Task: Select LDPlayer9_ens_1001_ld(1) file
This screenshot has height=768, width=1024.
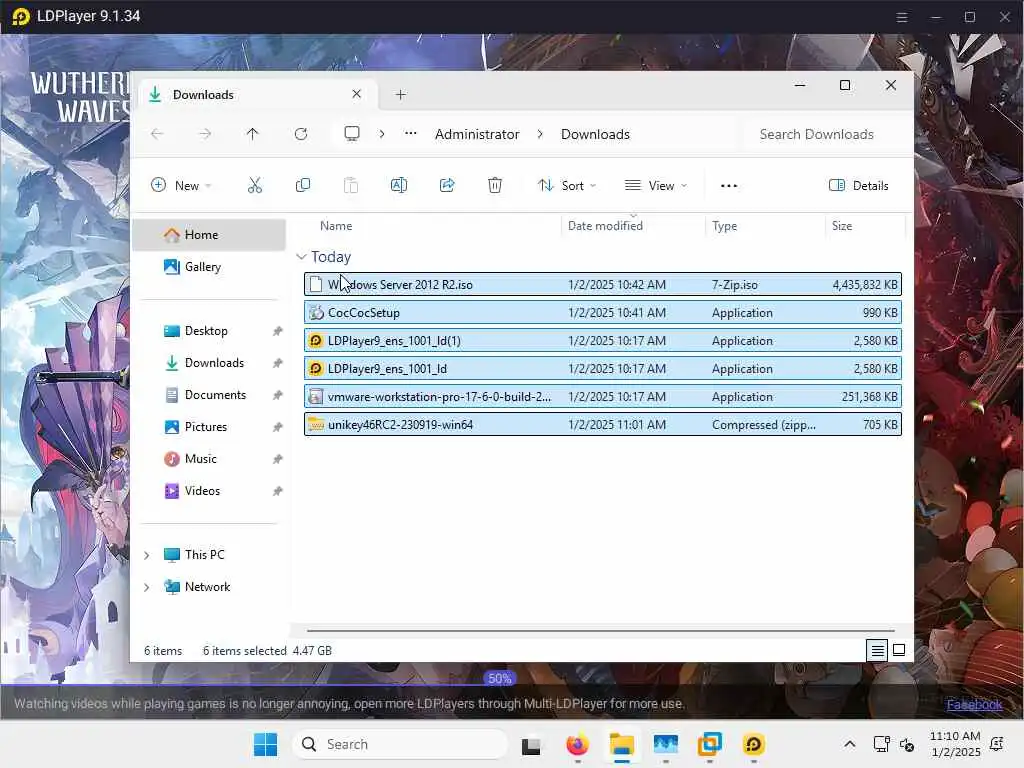Action: pyautogui.click(x=602, y=341)
